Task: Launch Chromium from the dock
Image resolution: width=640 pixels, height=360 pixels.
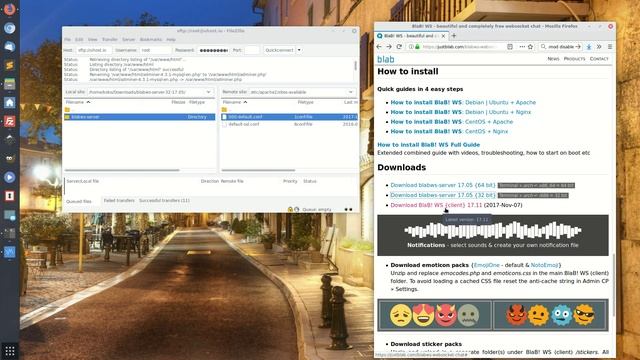Action: (x=10, y=28)
